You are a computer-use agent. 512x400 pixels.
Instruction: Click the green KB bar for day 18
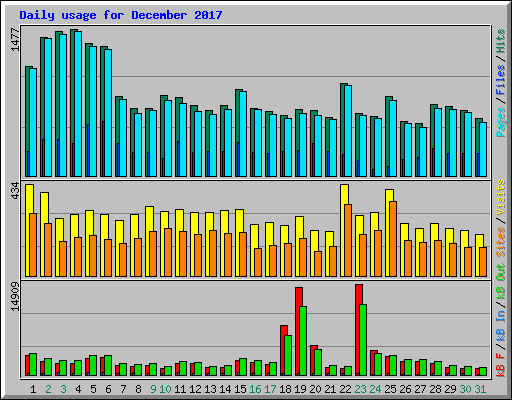coord(288,355)
